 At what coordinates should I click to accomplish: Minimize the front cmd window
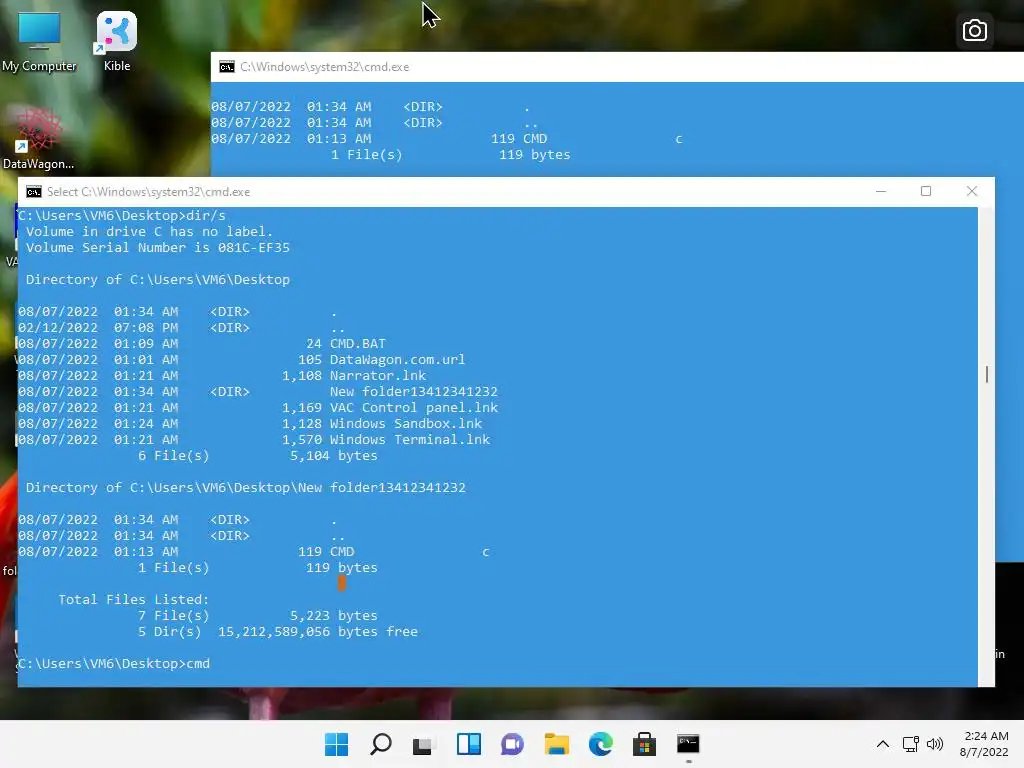coord(881,191)
